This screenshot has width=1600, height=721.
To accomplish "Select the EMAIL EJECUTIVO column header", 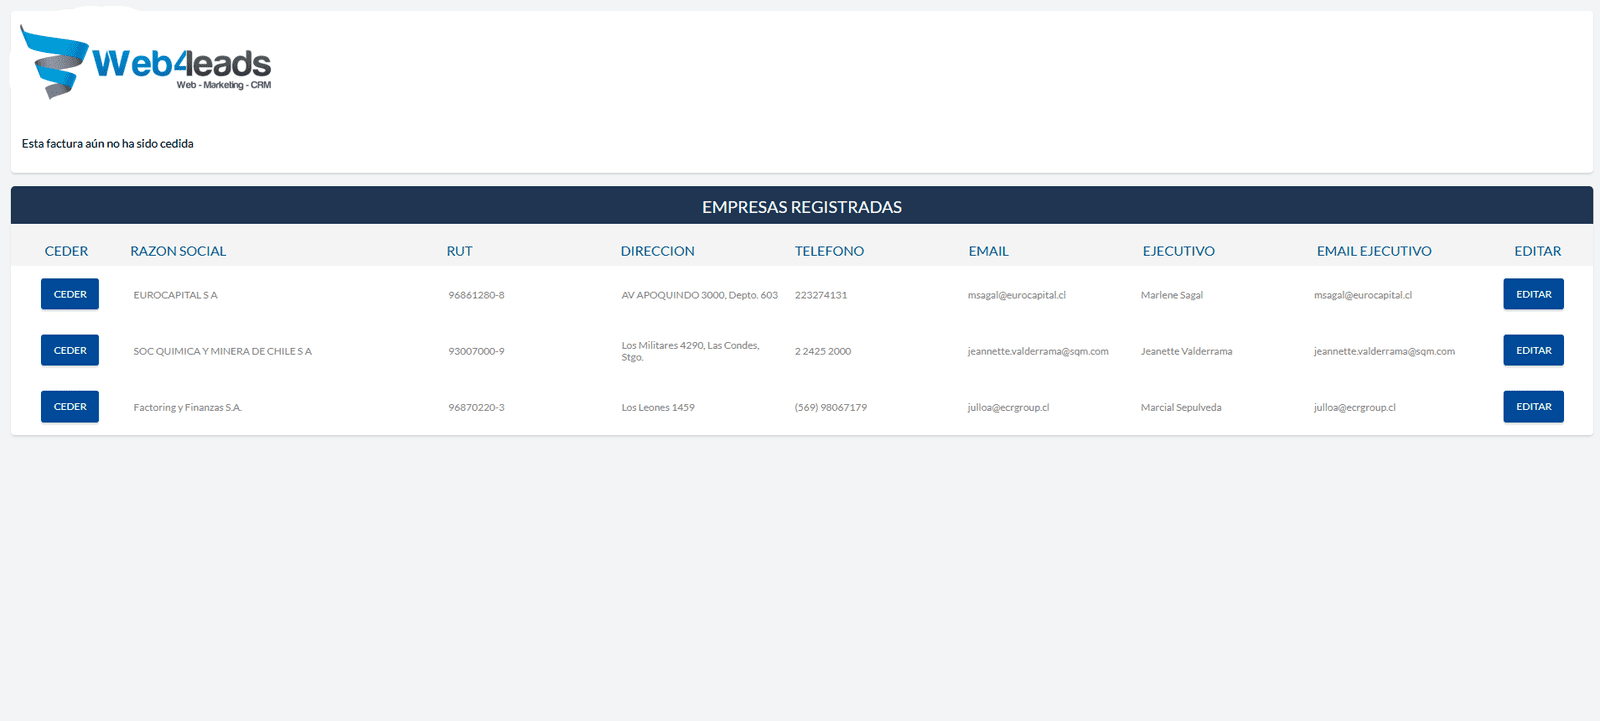I will tap(1374, 251).
